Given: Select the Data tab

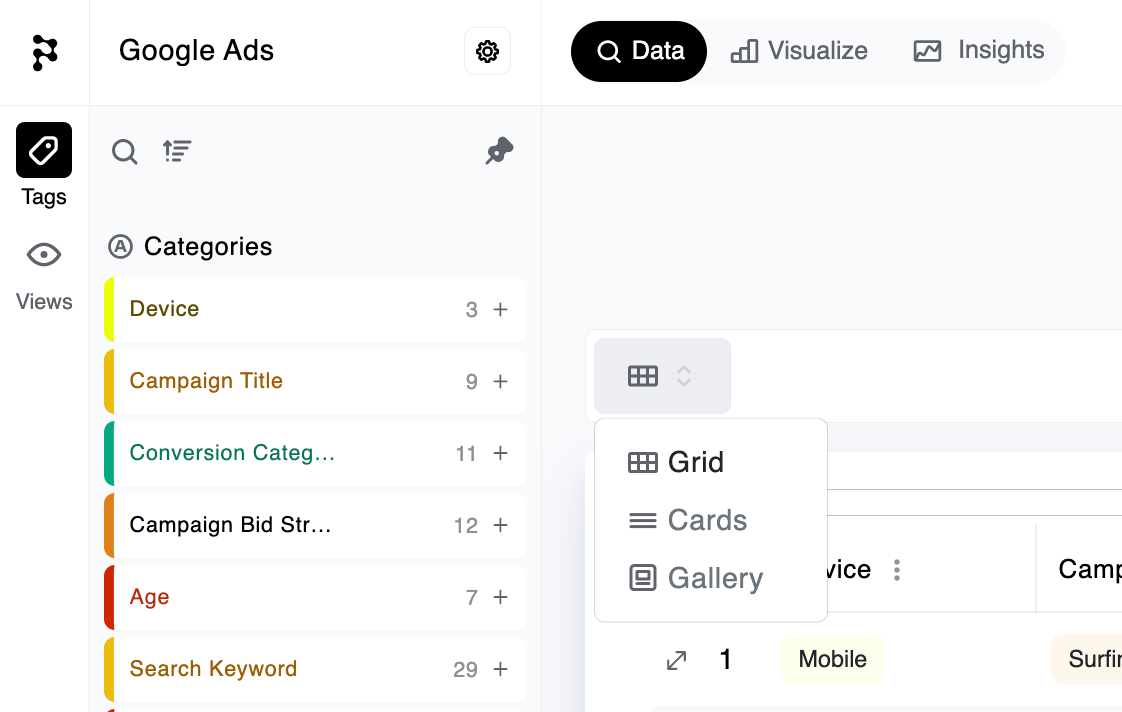Looking at the screenshot, I should coord(639,51).
